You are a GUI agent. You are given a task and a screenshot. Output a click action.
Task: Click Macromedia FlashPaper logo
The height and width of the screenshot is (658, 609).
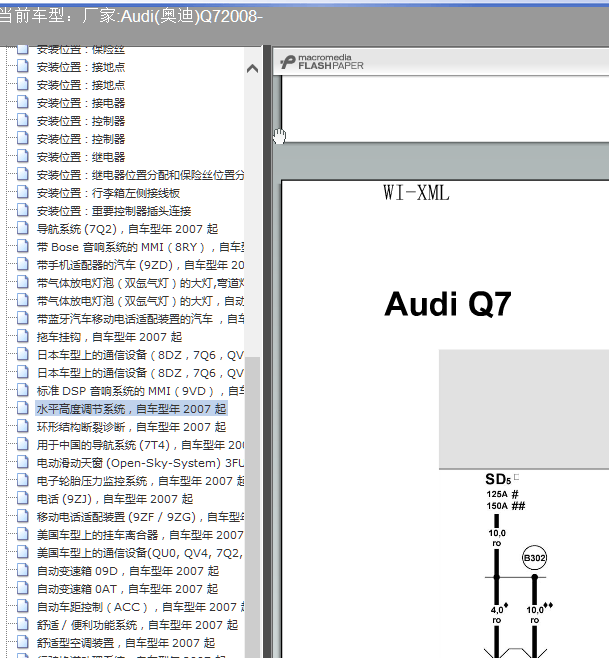tap(322, 62)
